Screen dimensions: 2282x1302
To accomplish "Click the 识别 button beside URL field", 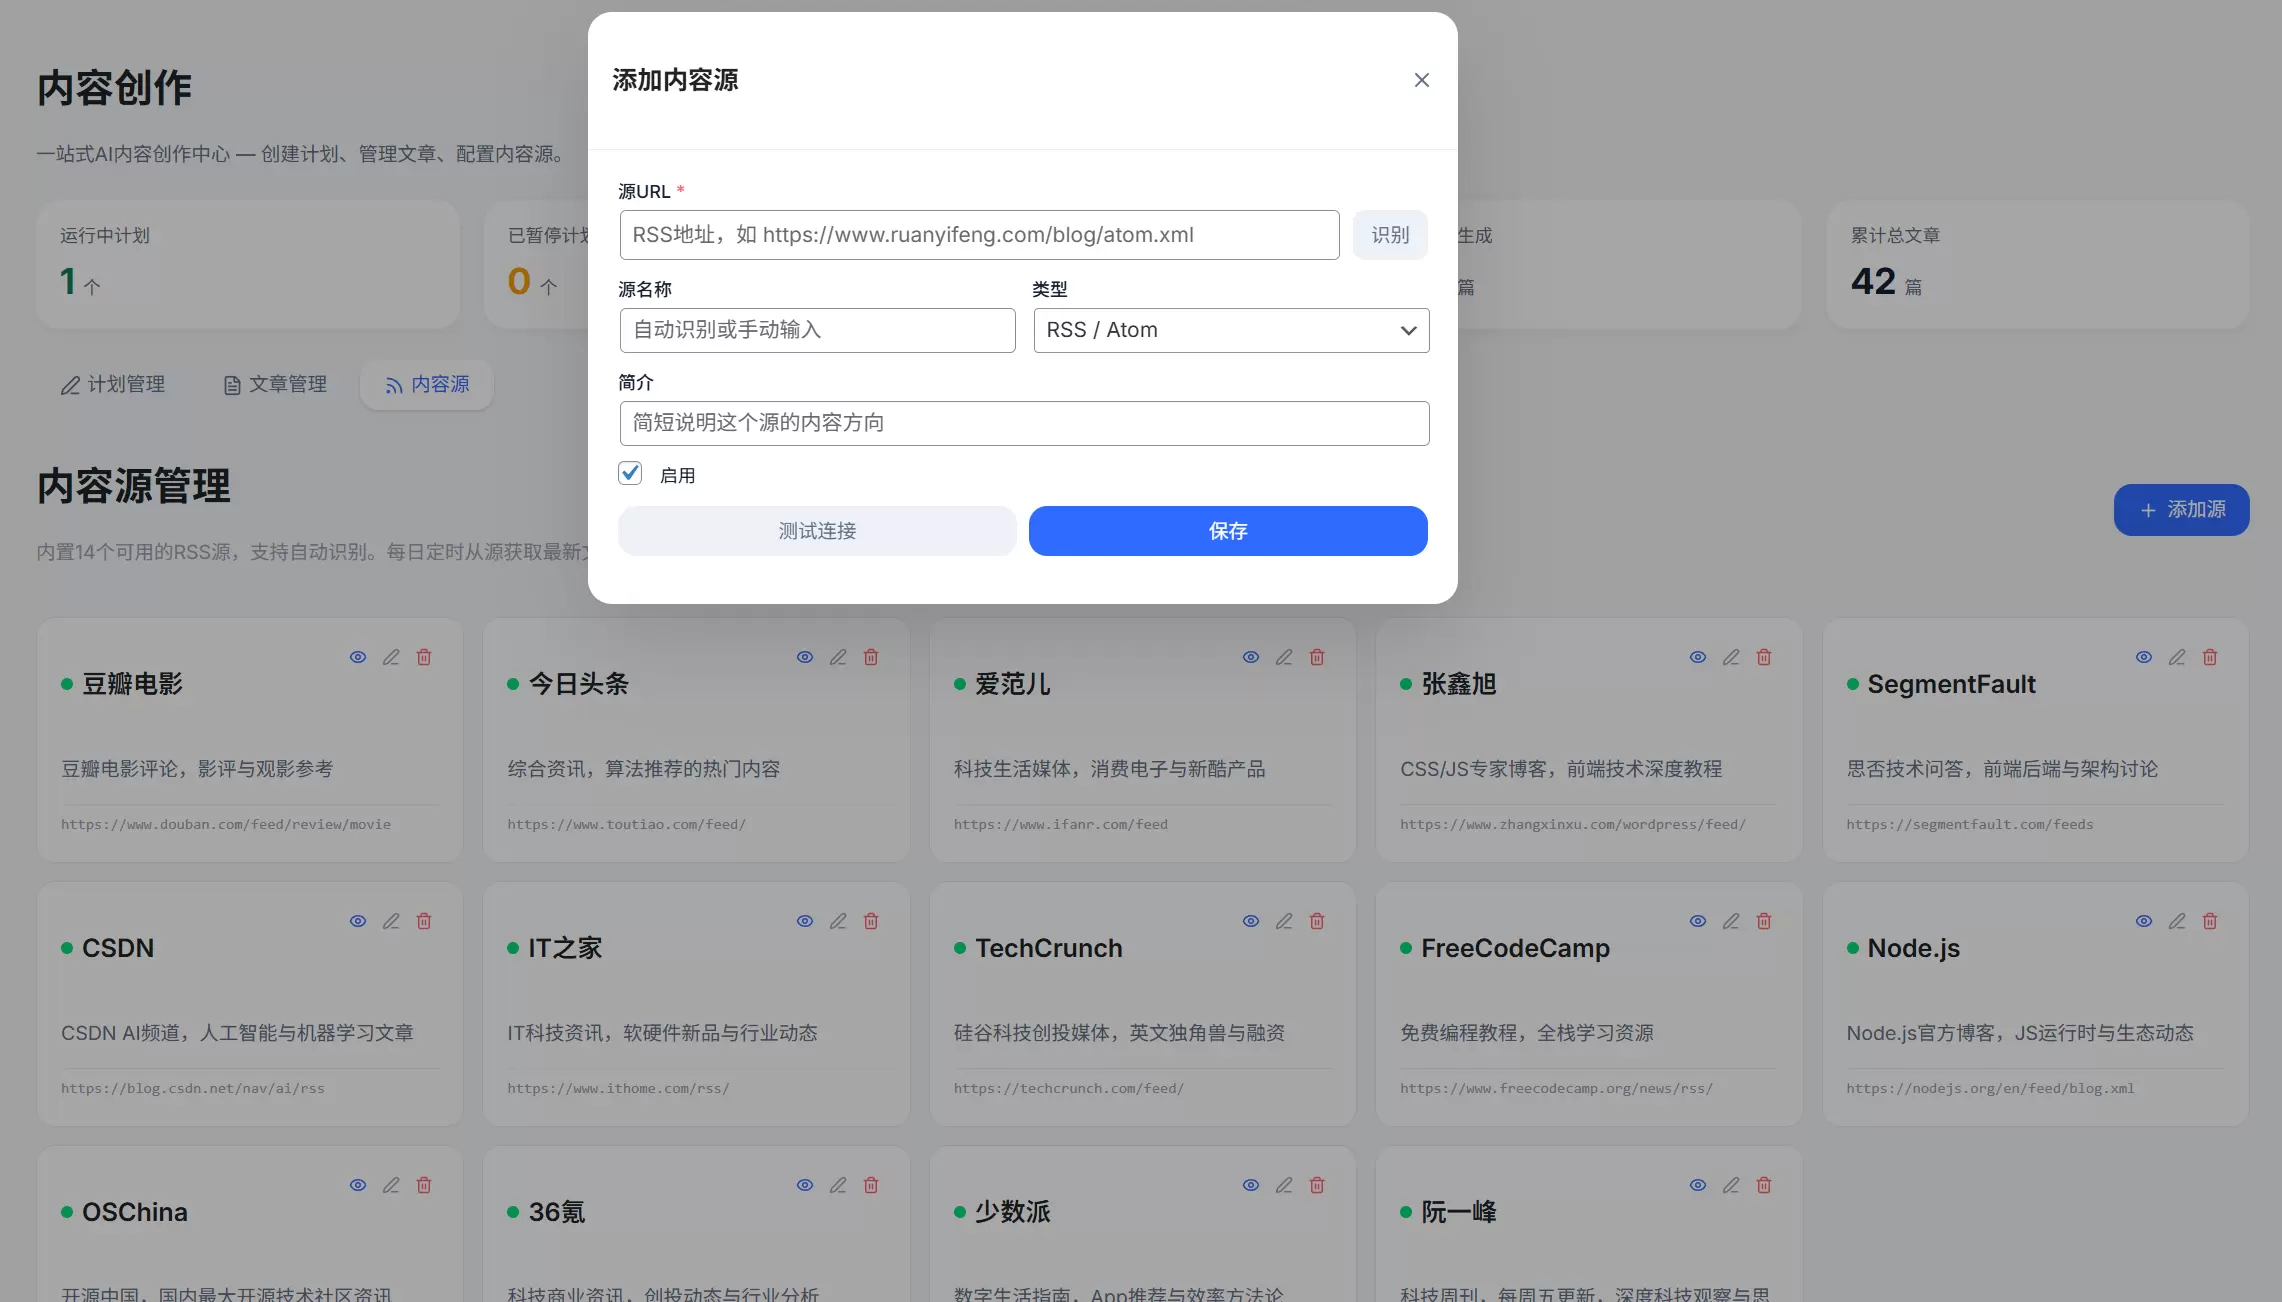I will [1390, 235].
